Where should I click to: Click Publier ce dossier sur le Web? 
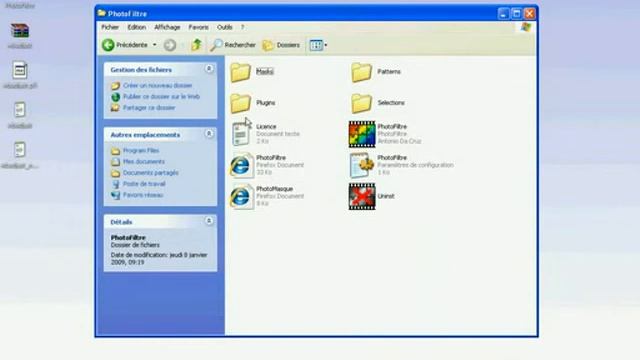coord(161,97)
